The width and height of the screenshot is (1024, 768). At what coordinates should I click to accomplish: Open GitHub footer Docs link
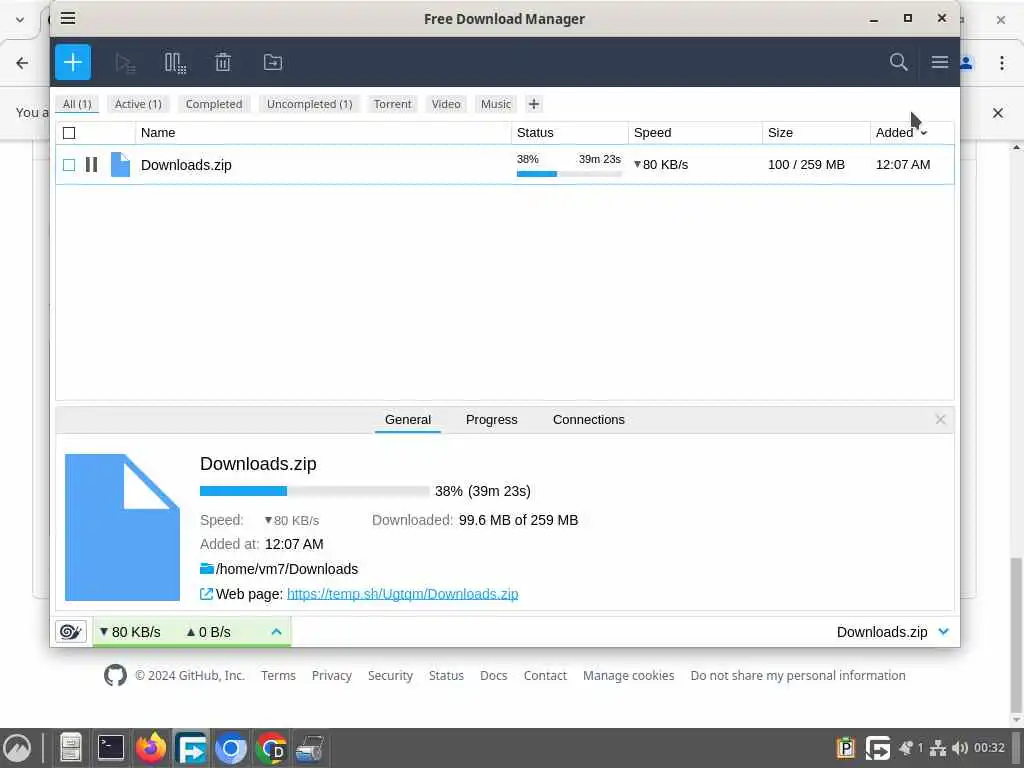point(494,675)
